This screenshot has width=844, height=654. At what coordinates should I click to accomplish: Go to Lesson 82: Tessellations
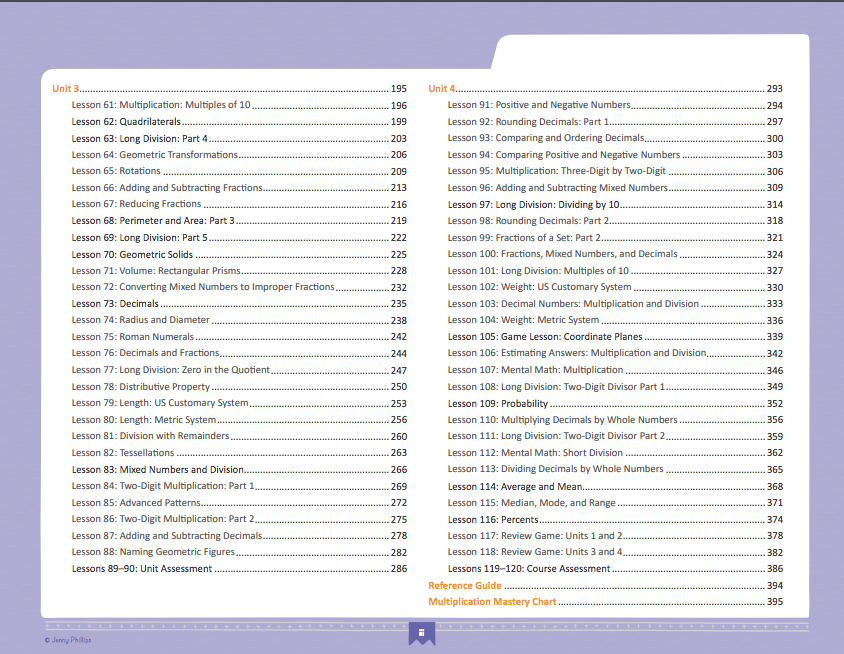point(123,453)
